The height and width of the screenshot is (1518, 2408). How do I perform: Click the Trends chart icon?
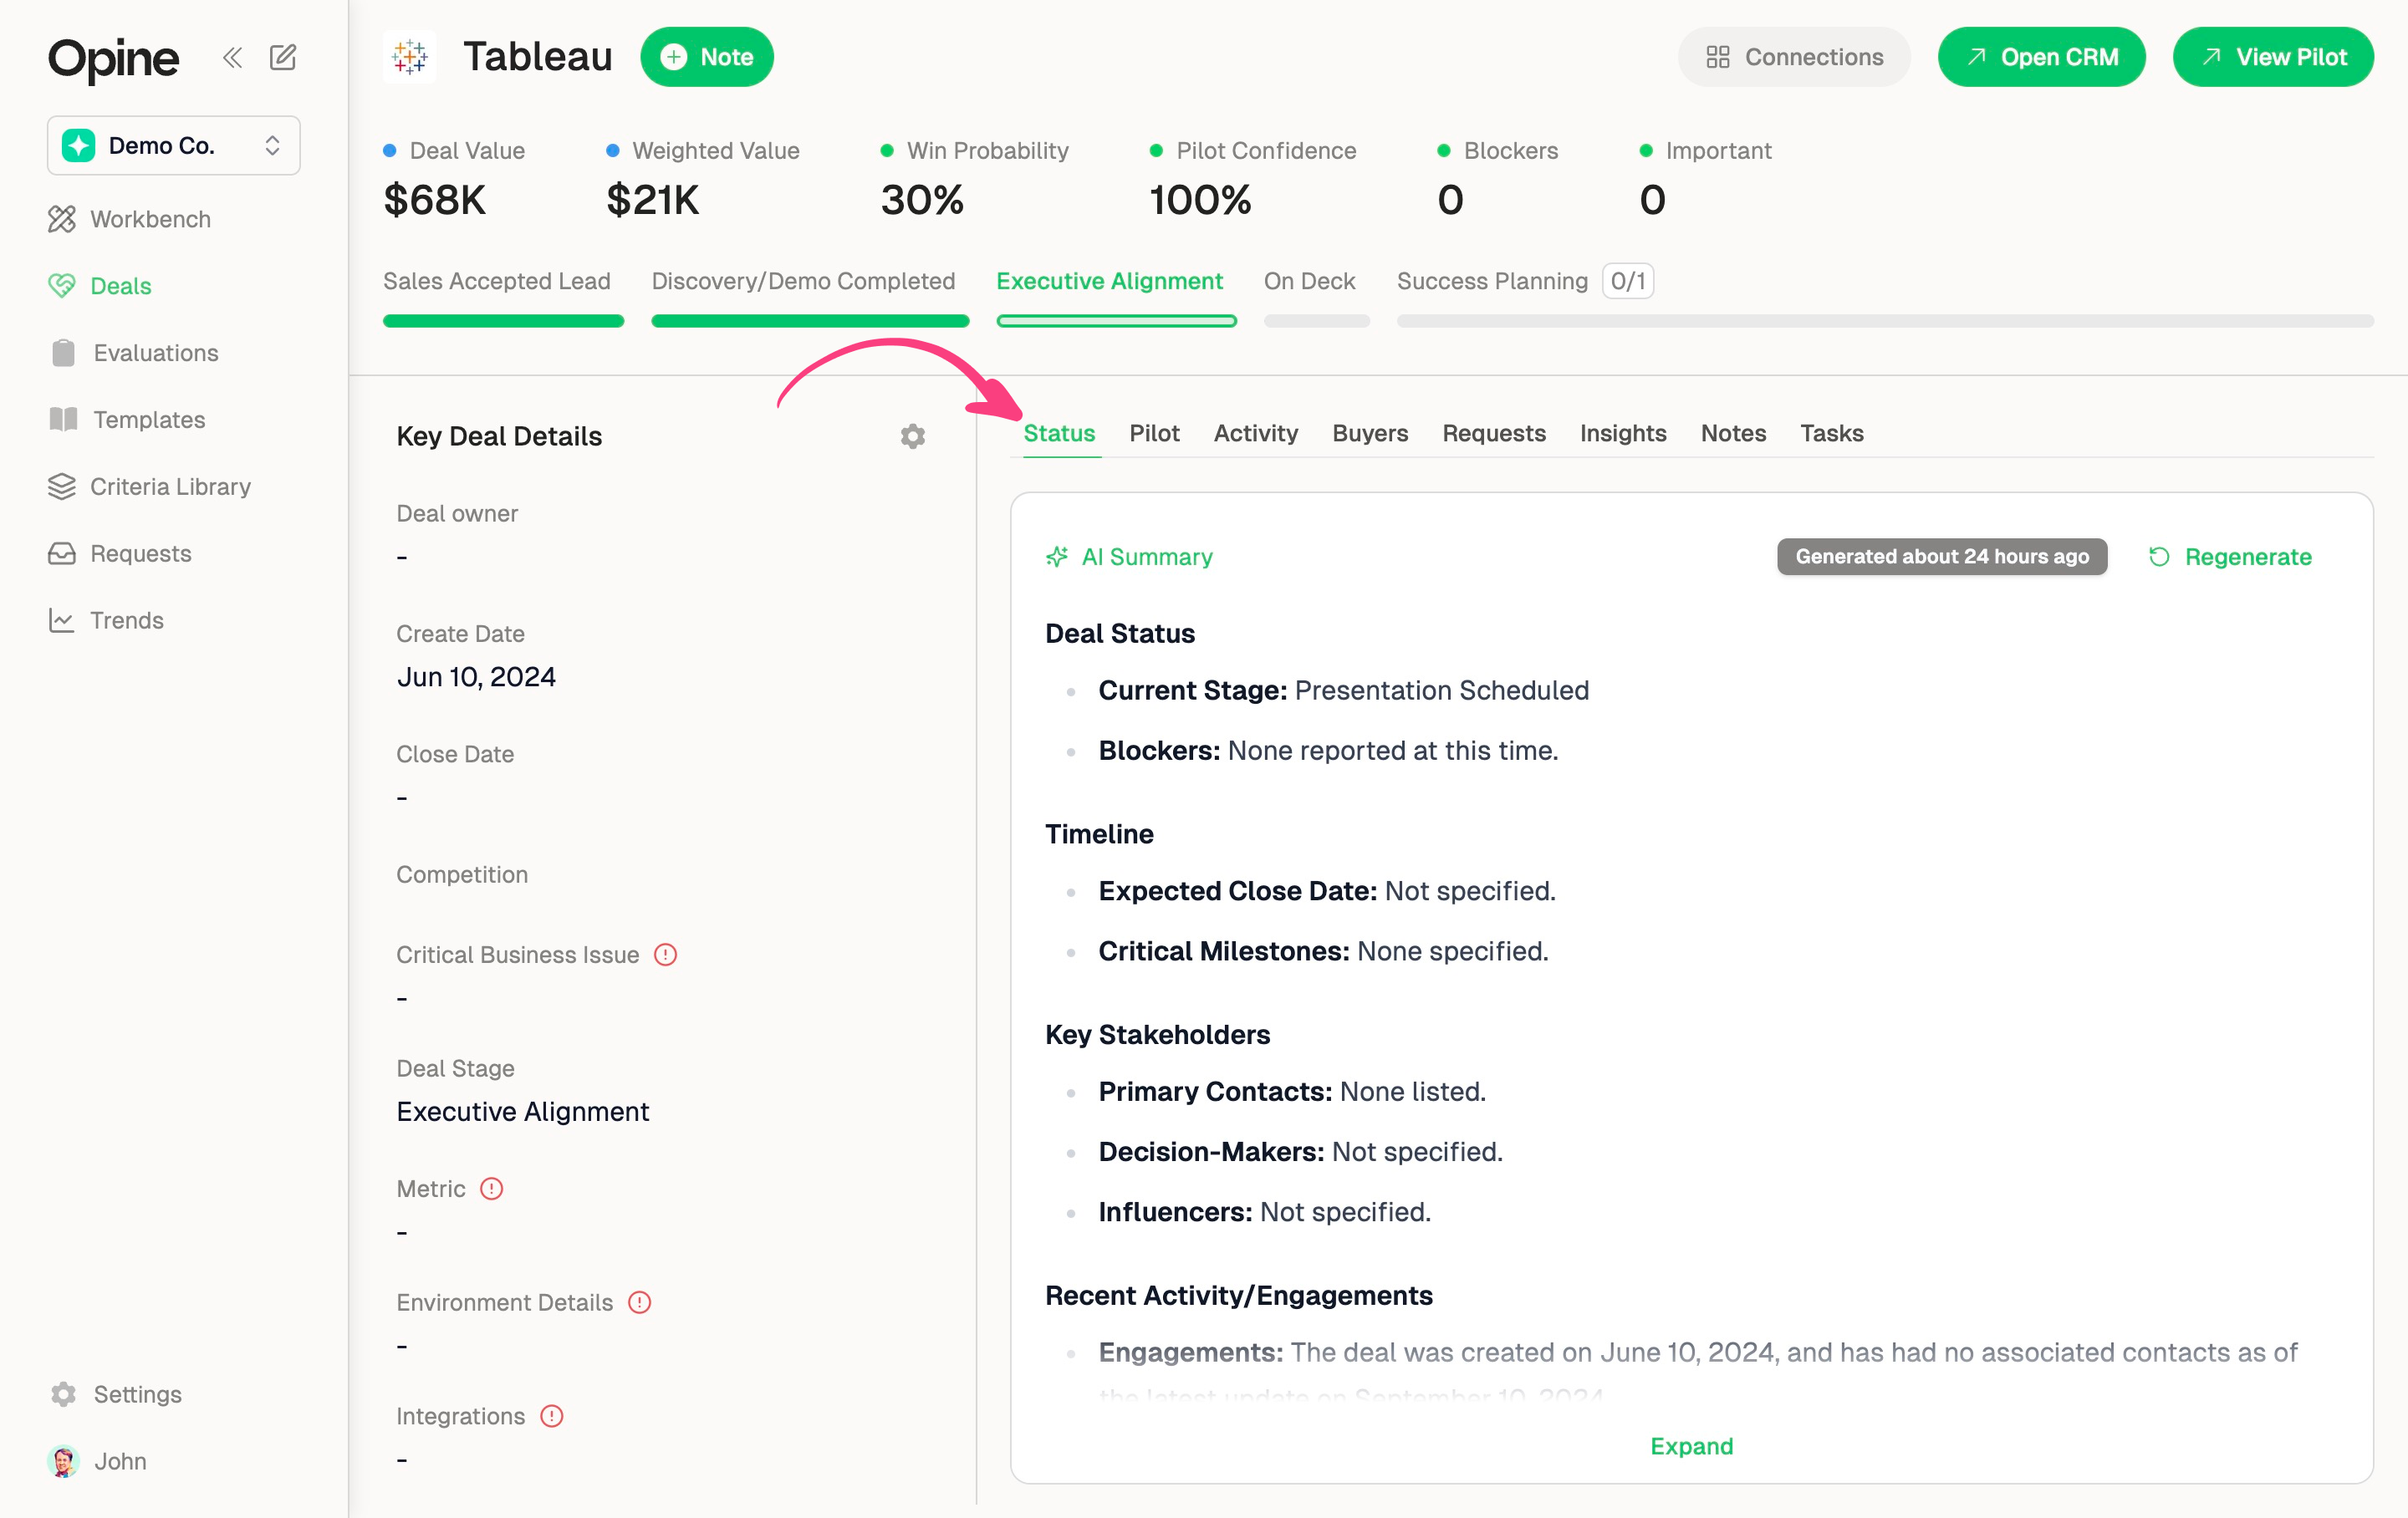point(62,620)
